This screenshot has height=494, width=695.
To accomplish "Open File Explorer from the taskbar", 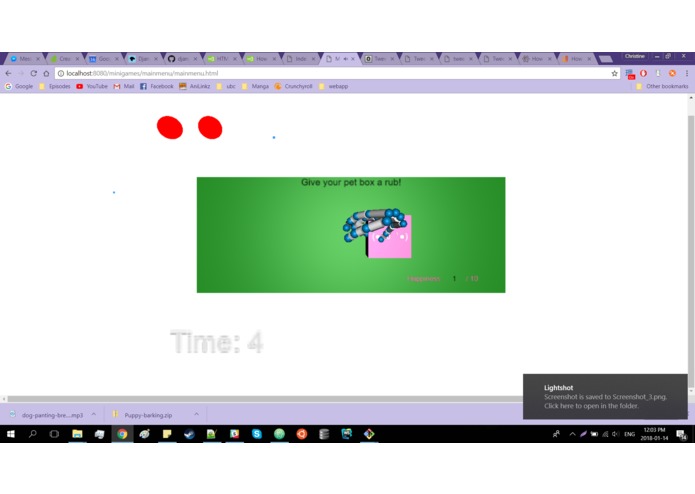I will [x=77, y=434].
